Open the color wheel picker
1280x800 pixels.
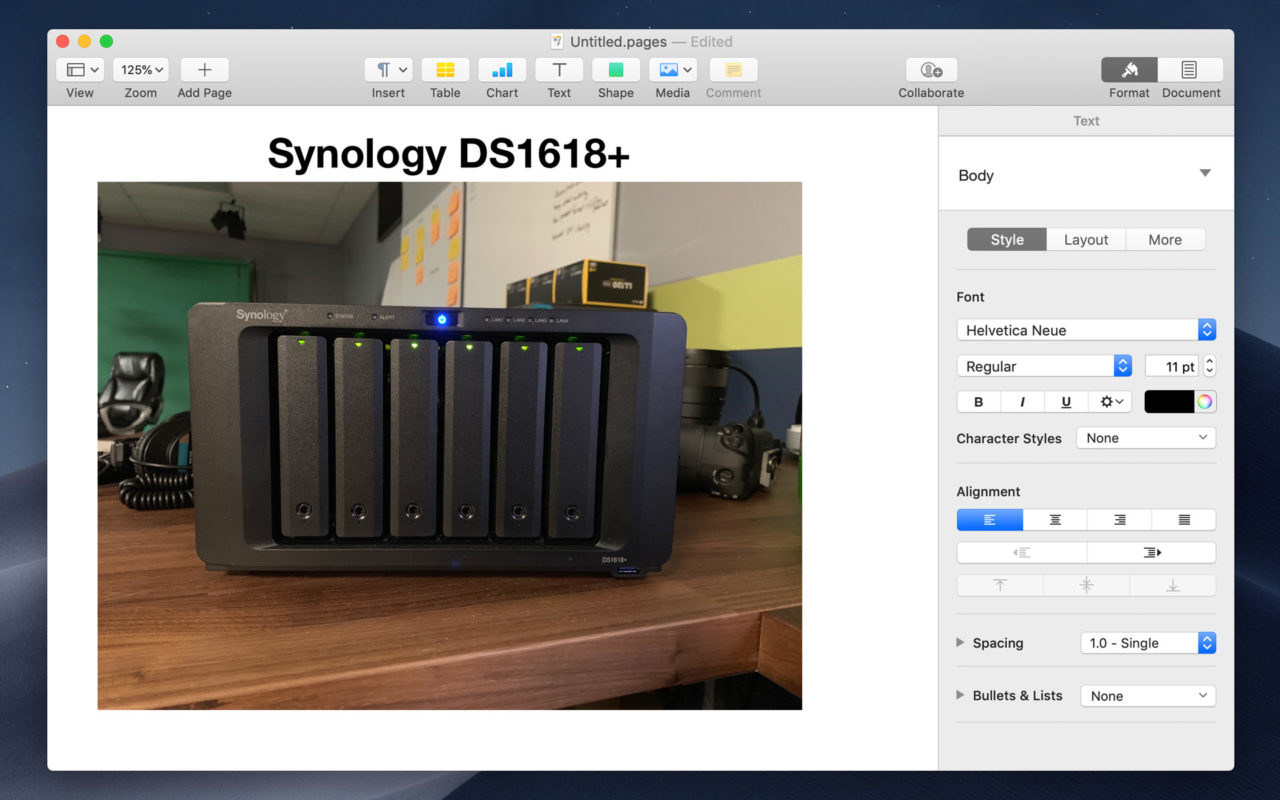1205,402
